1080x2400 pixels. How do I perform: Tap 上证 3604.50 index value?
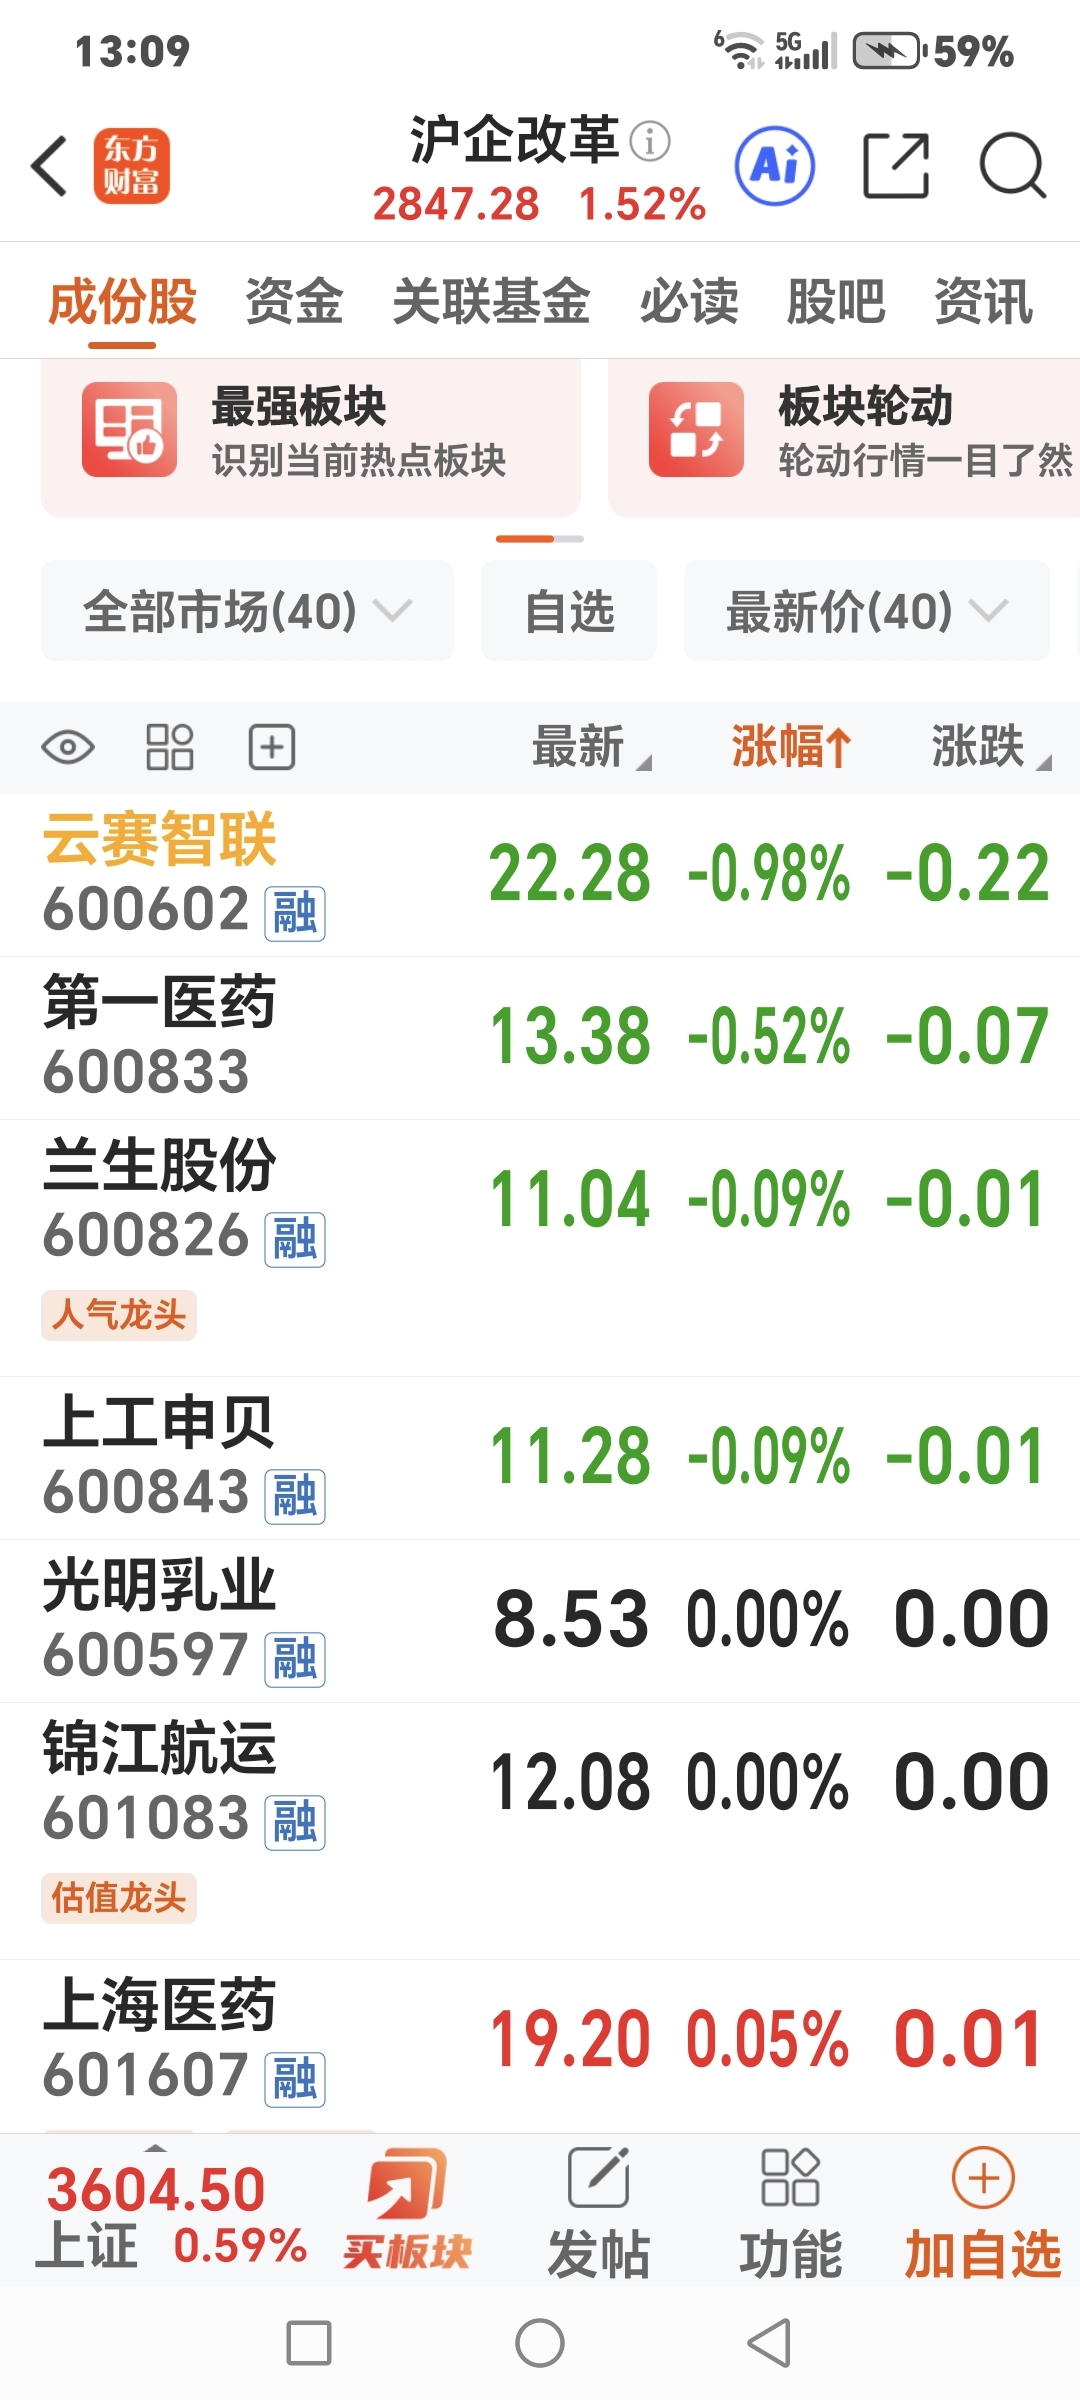pyautogui.click(x=156, y=2190)
